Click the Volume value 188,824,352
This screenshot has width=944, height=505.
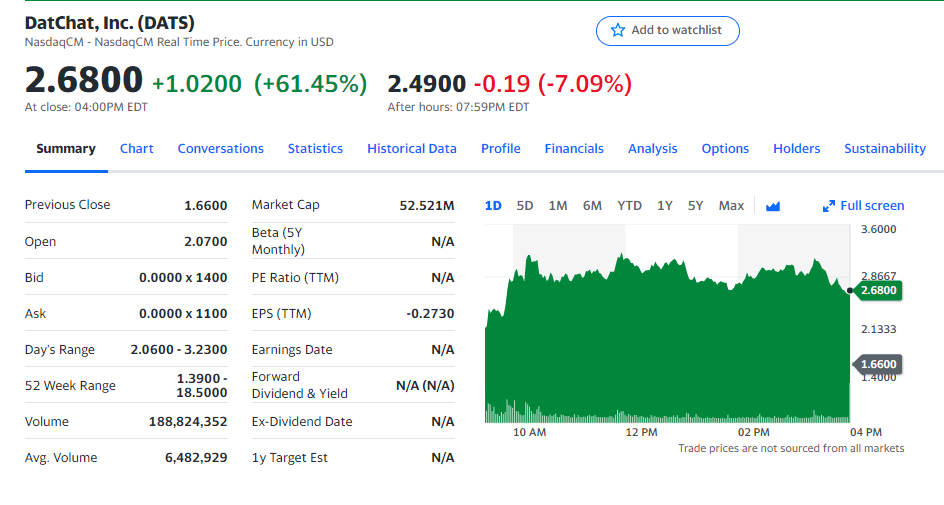(188, 422)
